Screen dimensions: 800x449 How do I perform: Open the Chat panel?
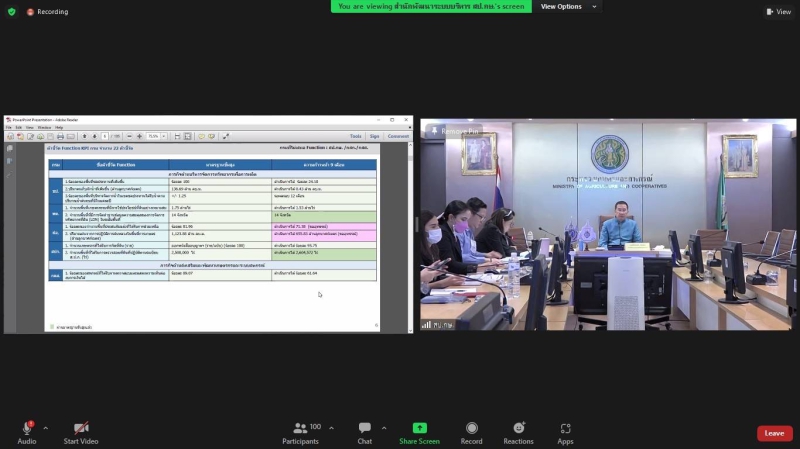(x=364, y=428)
